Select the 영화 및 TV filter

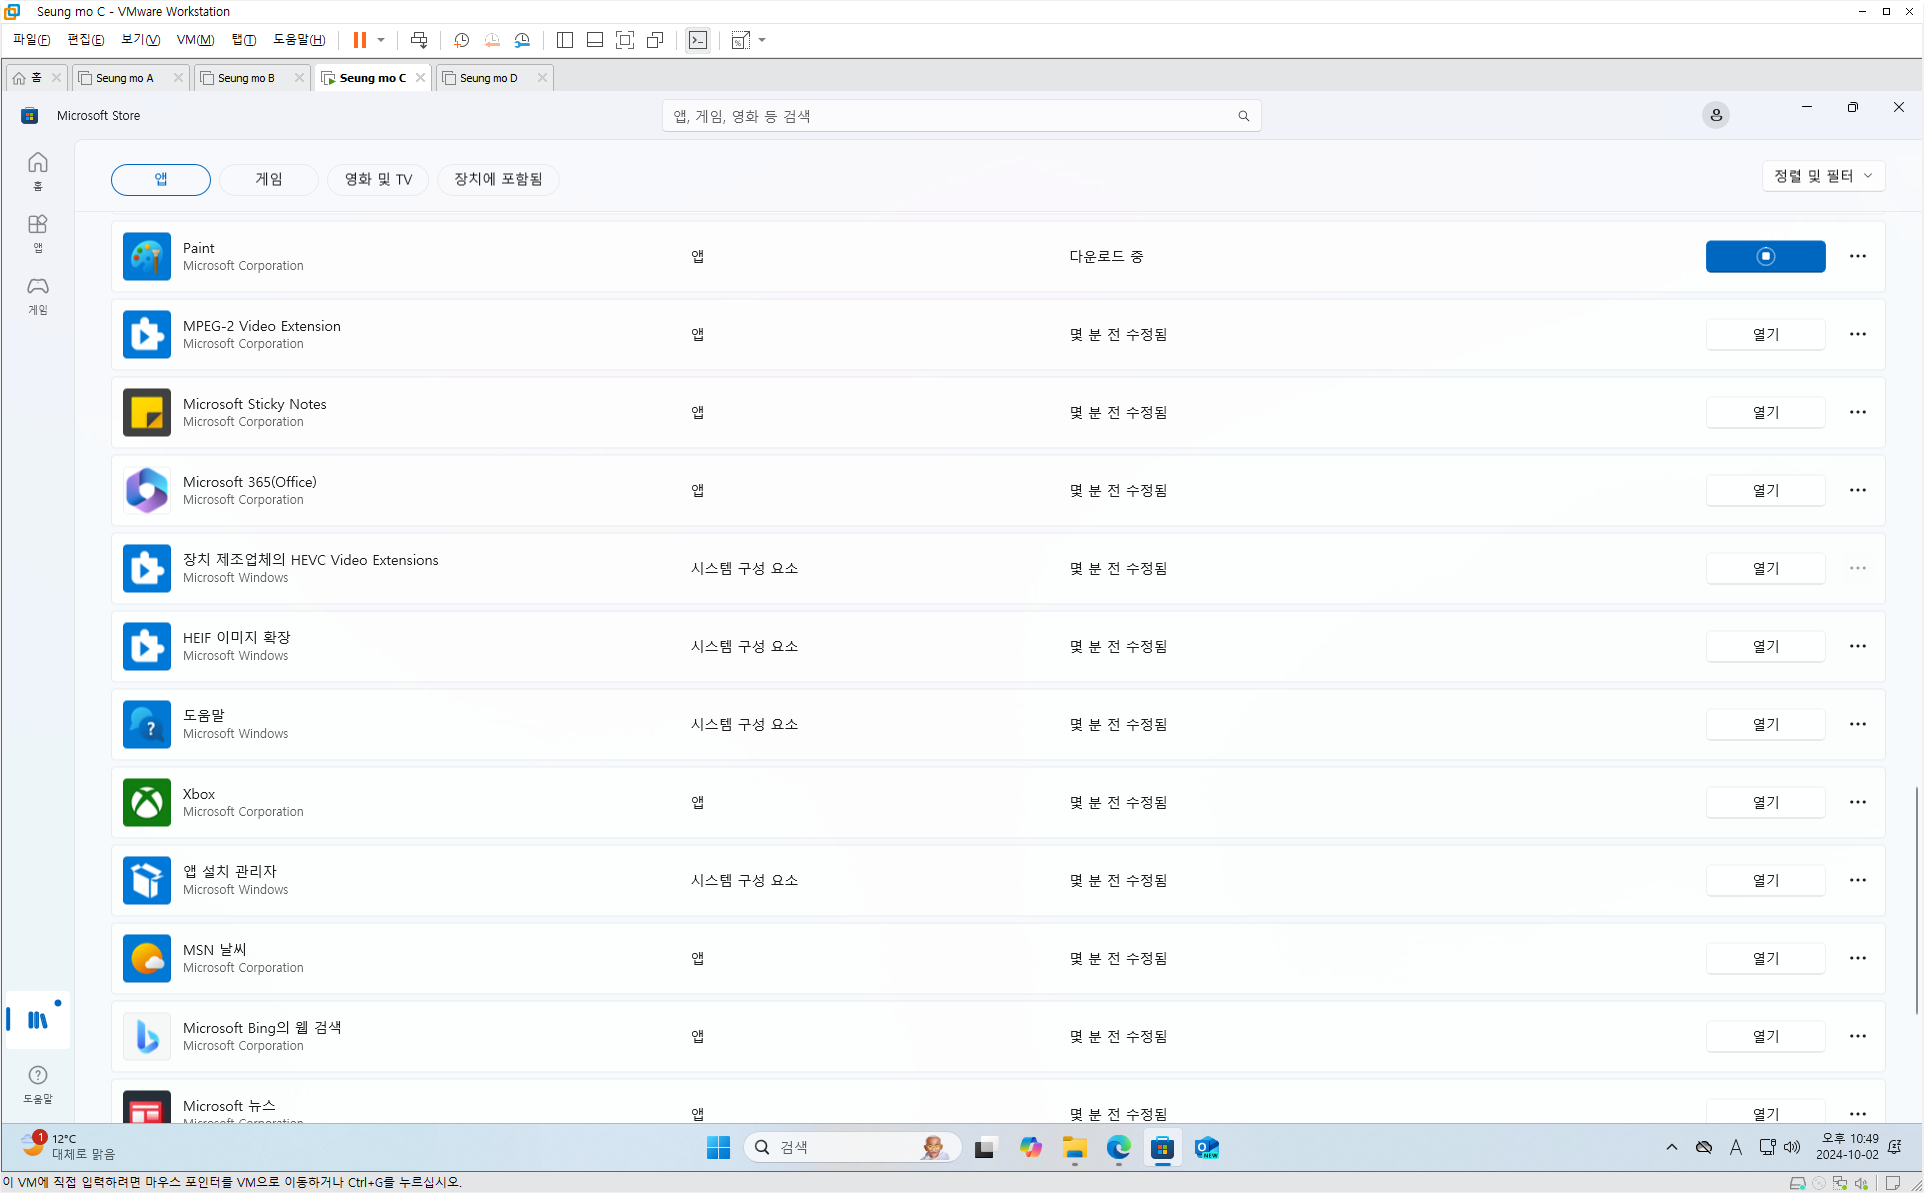point(378,179)
